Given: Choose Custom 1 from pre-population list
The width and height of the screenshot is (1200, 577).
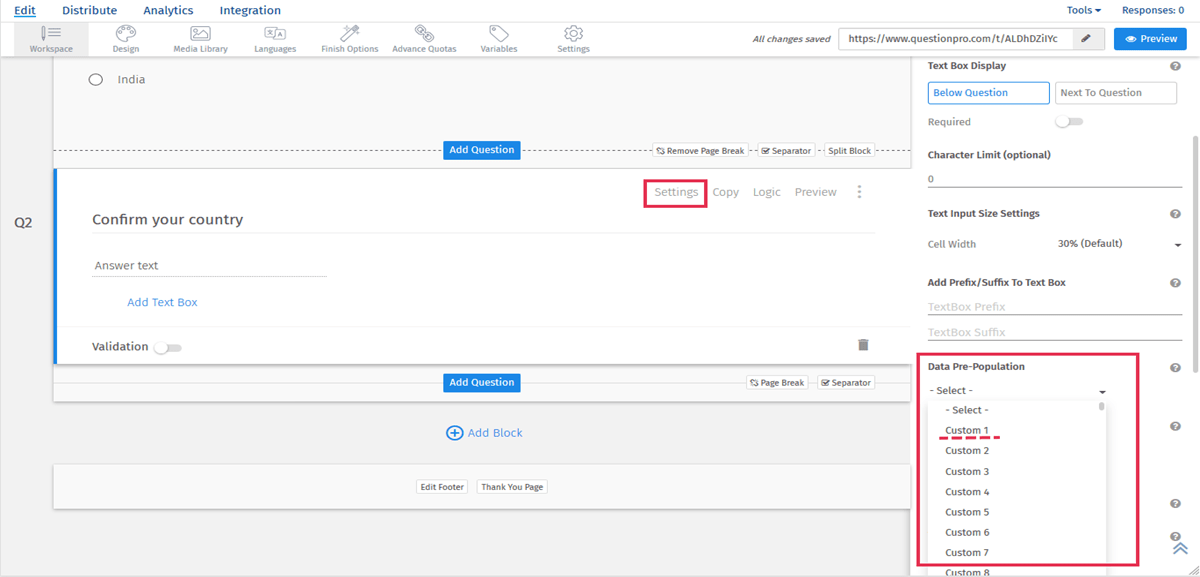Looking at the screenshot, I should [x=967, y=431].
